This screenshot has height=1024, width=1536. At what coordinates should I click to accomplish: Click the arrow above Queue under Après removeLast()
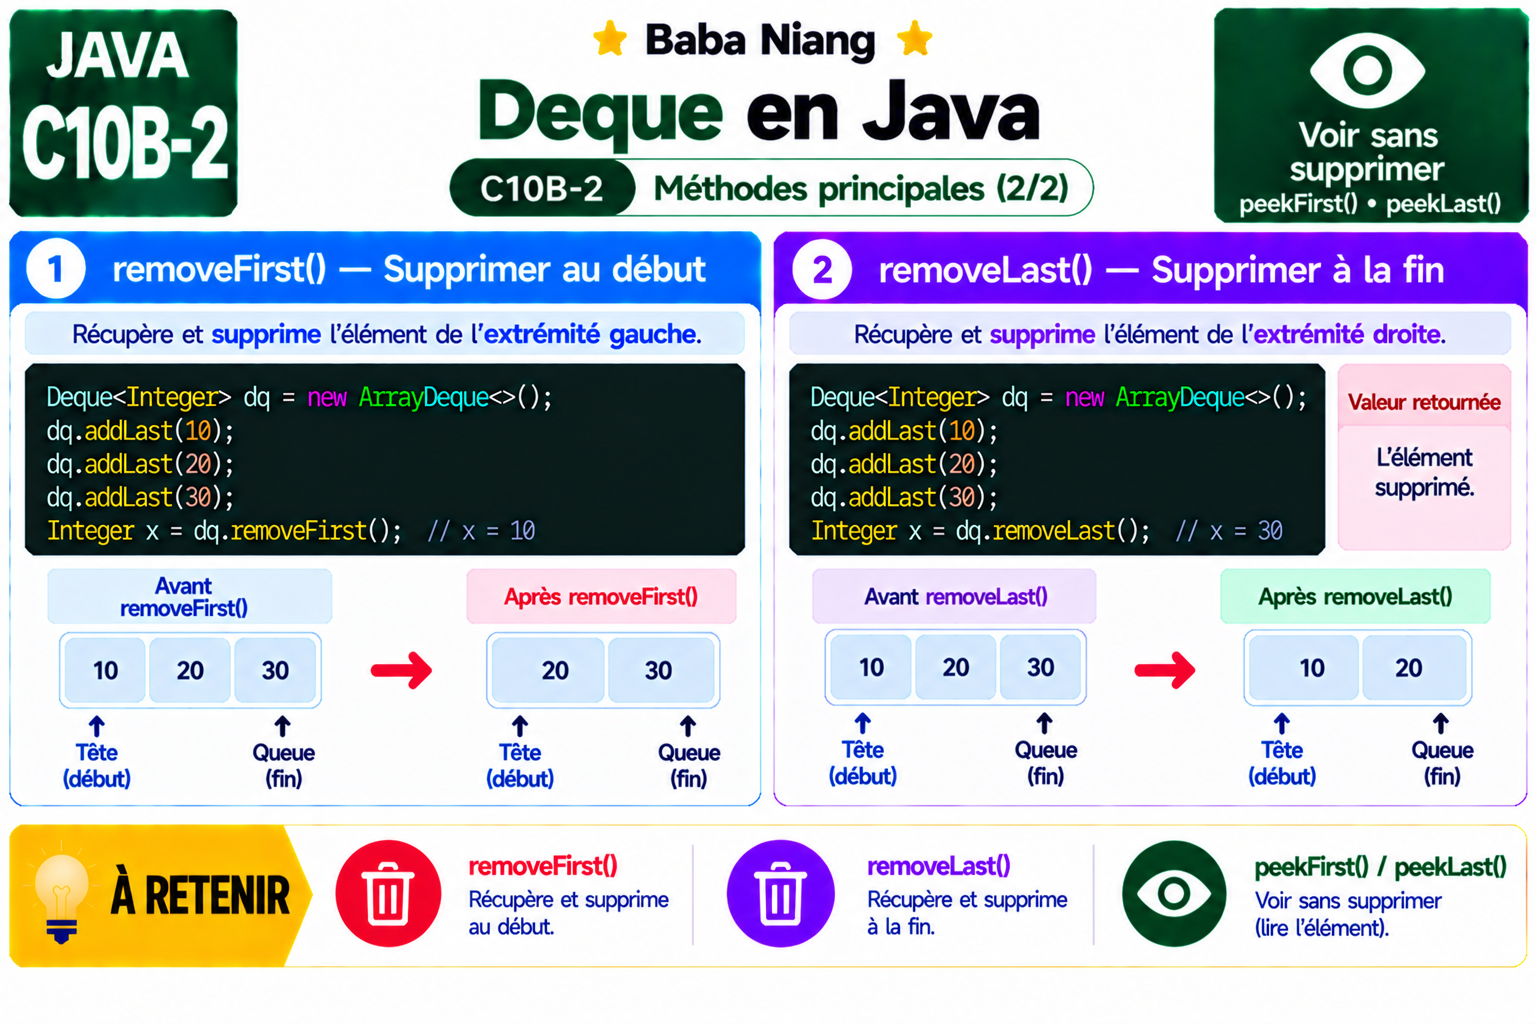pyautogui.click(x=1441, y=724)
